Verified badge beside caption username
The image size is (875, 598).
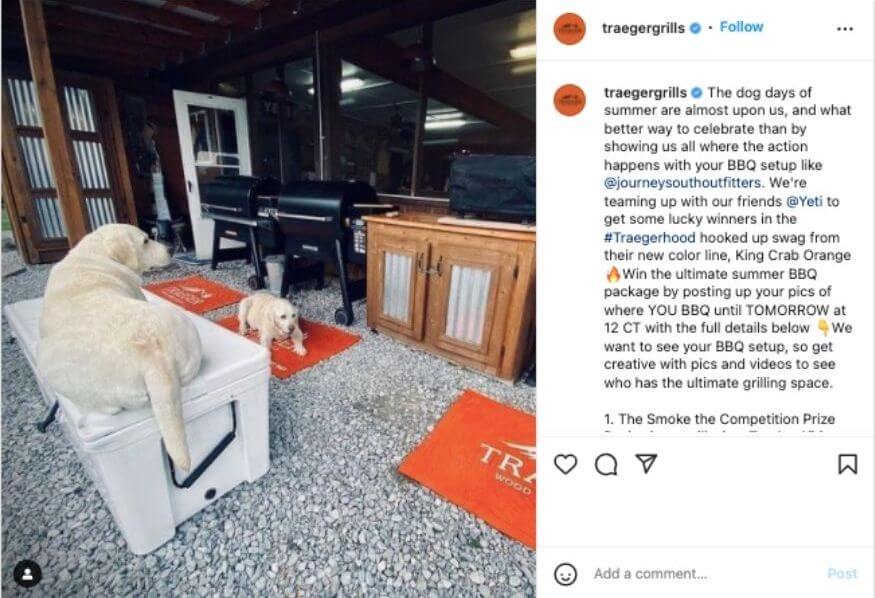click(x=697, y=93)
